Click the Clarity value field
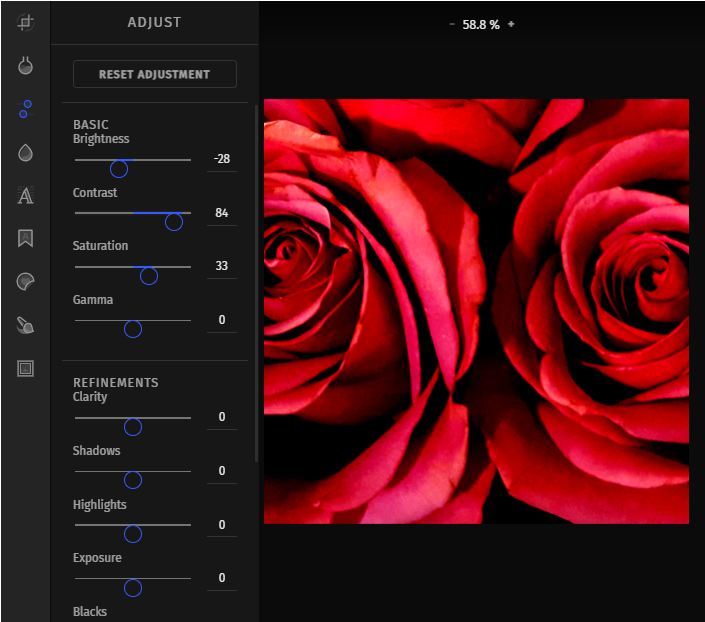 coord(222,417)
